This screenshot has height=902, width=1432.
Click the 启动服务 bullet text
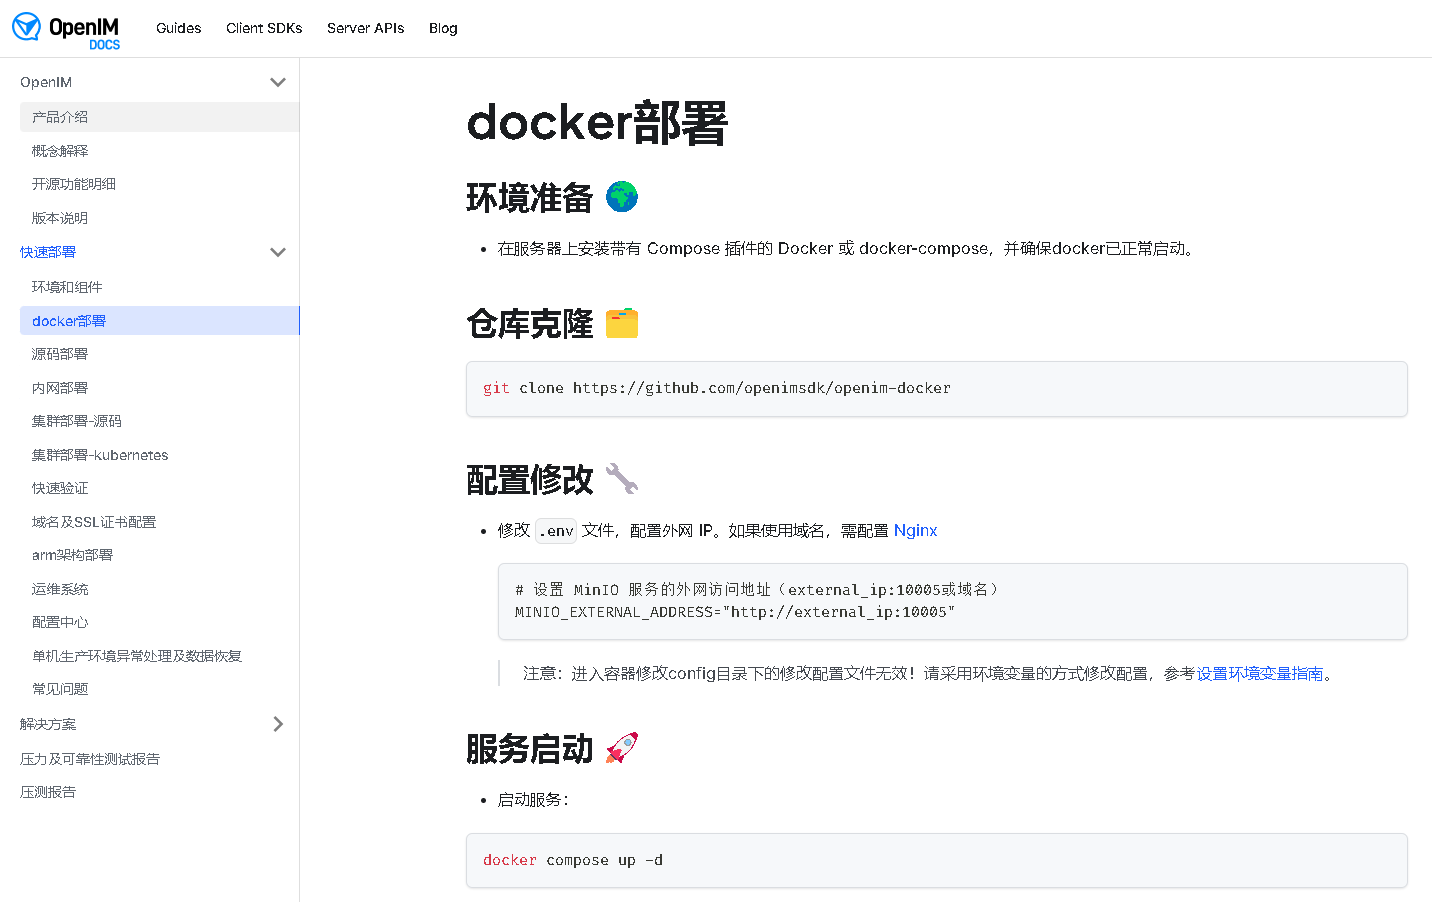(533, 800)
